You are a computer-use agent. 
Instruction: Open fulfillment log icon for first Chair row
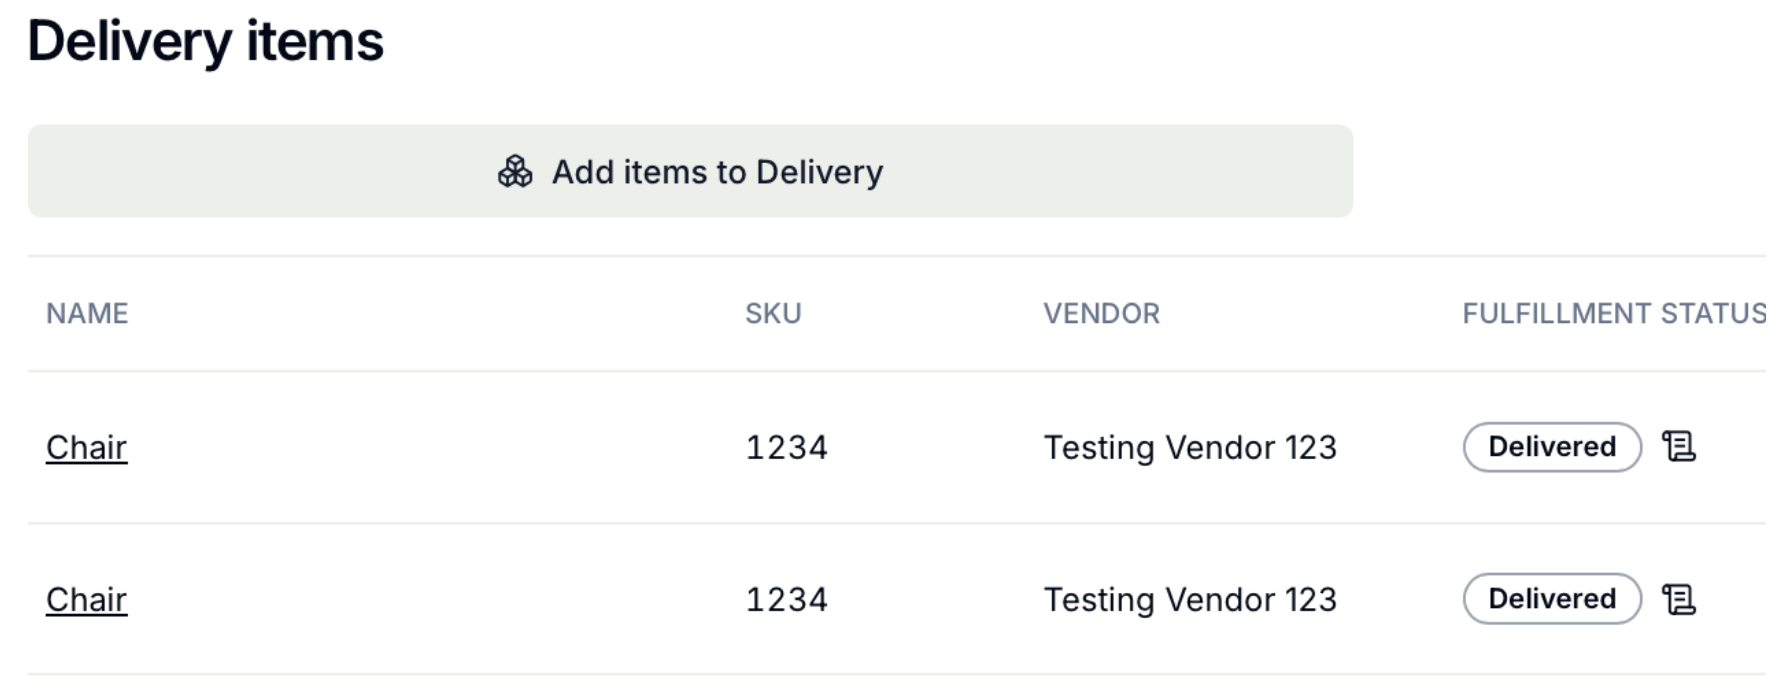coord(1679,447)
